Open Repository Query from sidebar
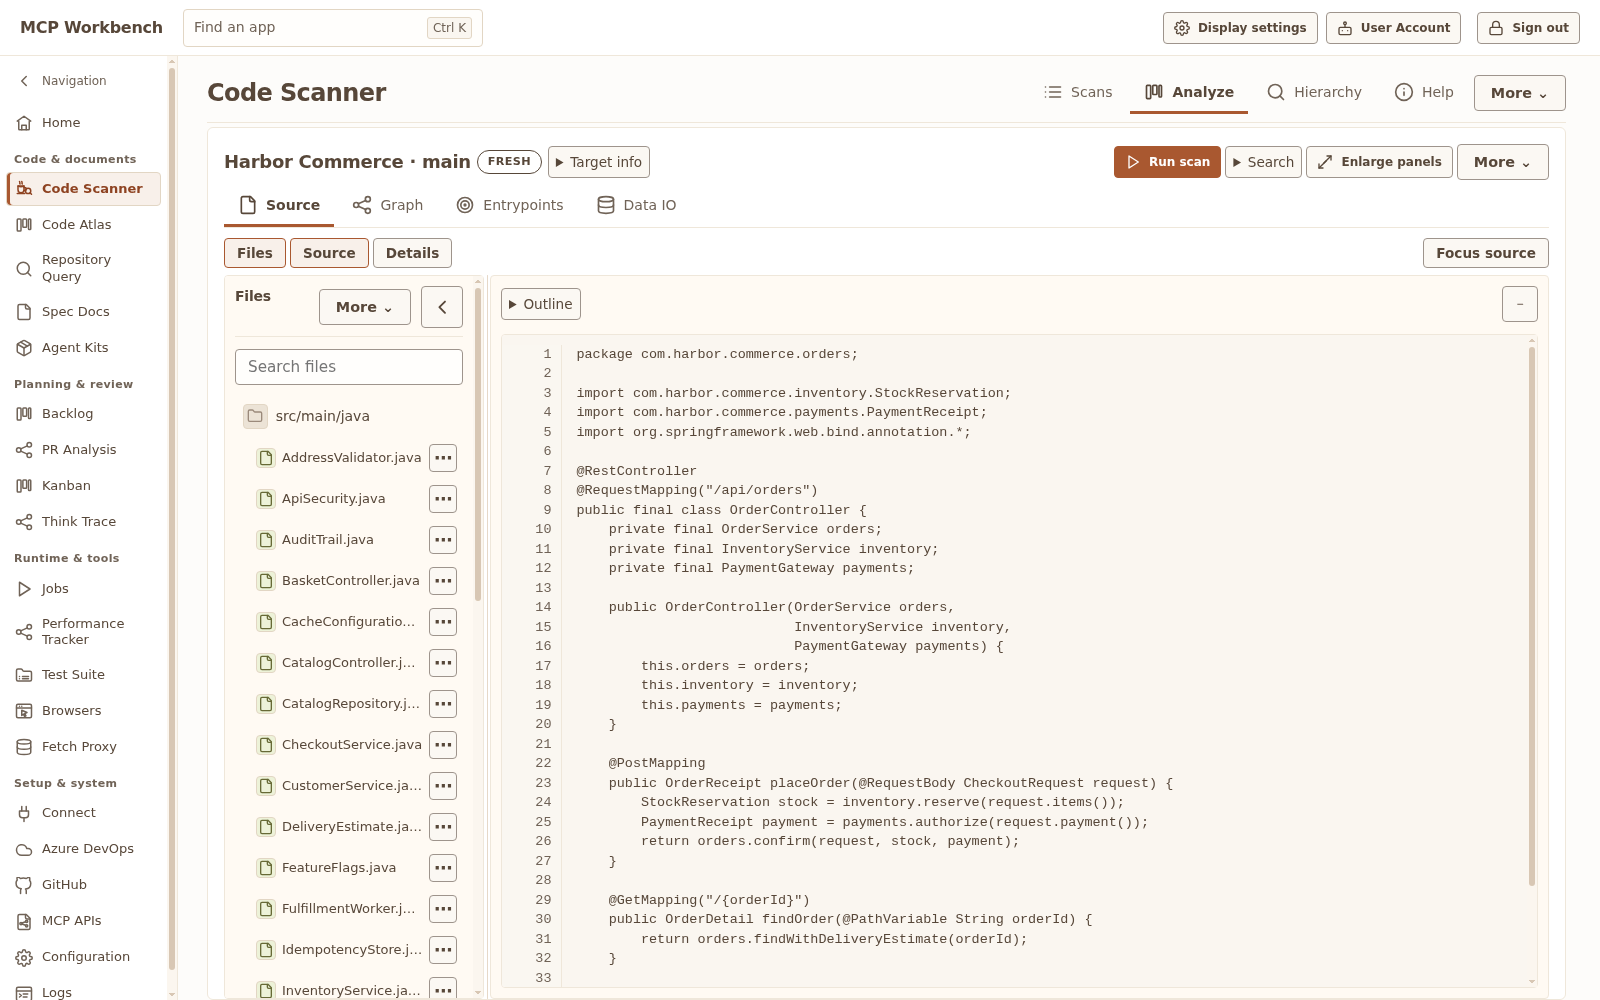 84,268
